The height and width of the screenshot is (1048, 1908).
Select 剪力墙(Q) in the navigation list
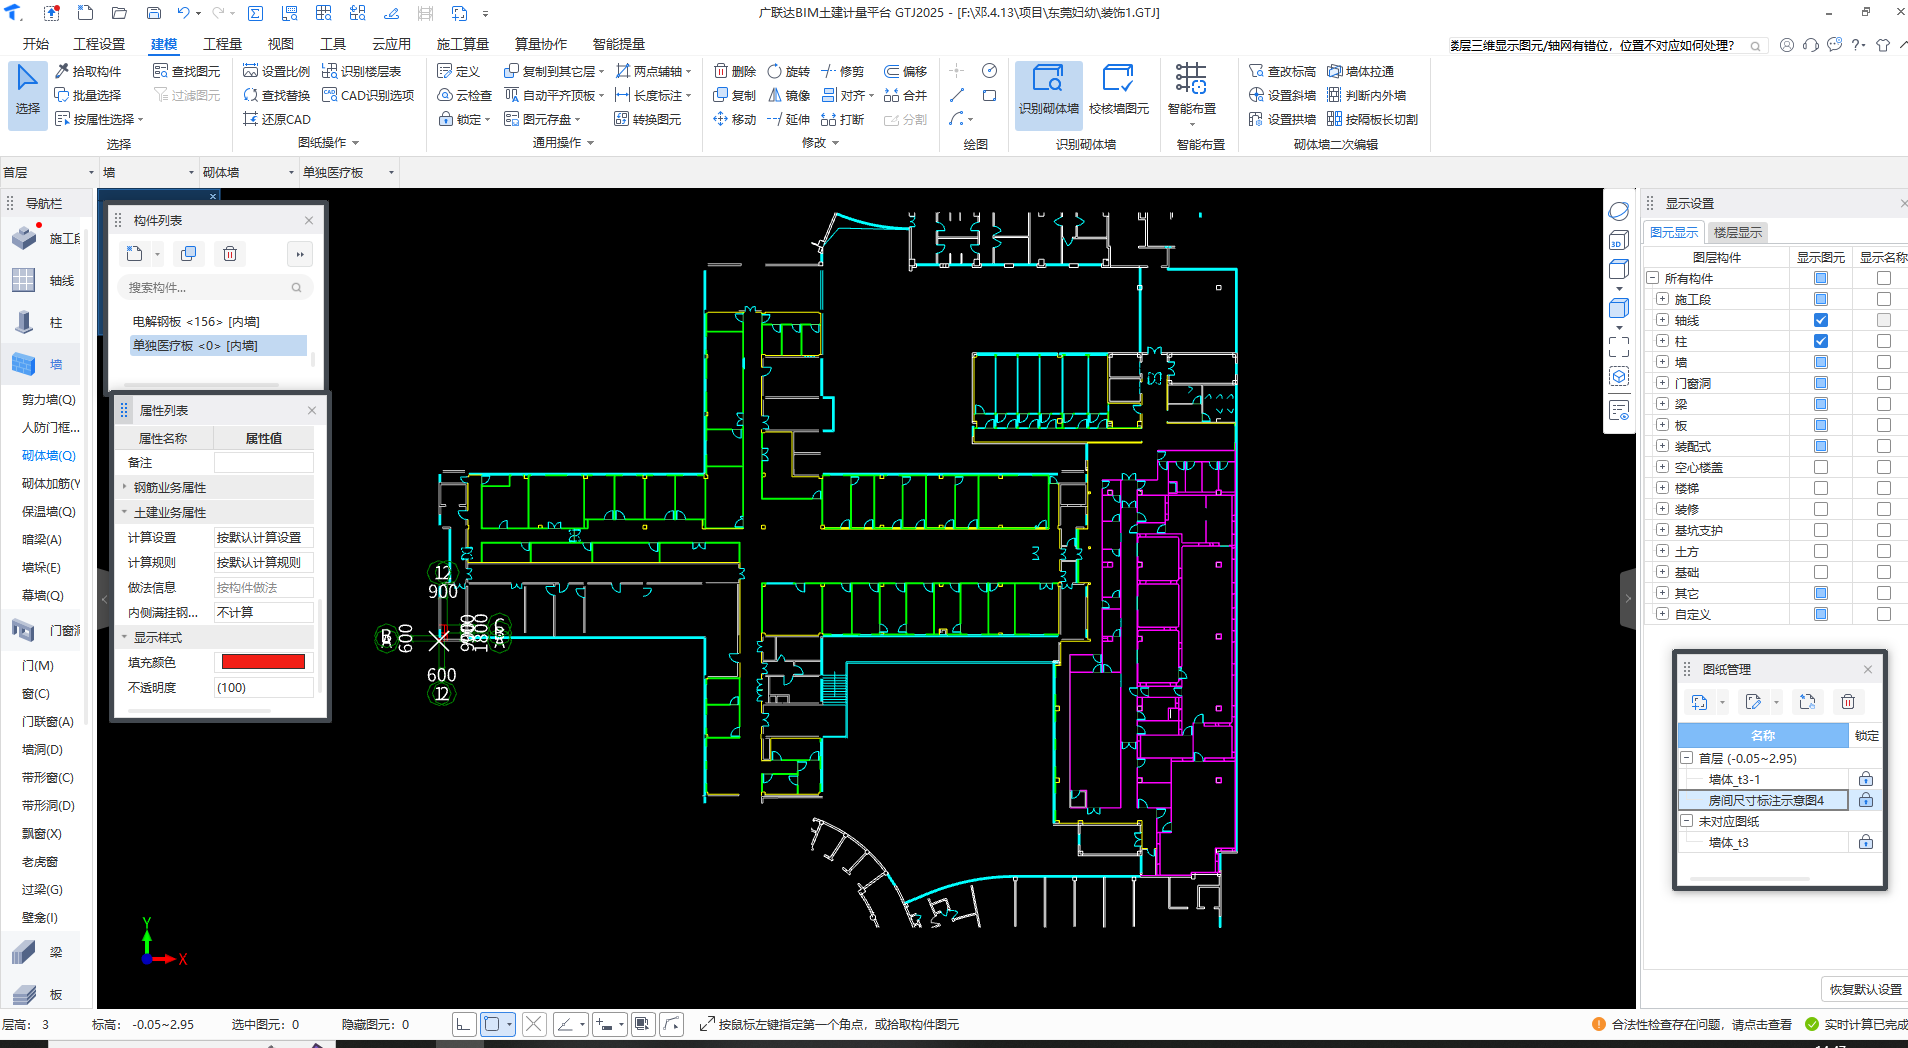[49, 399]
